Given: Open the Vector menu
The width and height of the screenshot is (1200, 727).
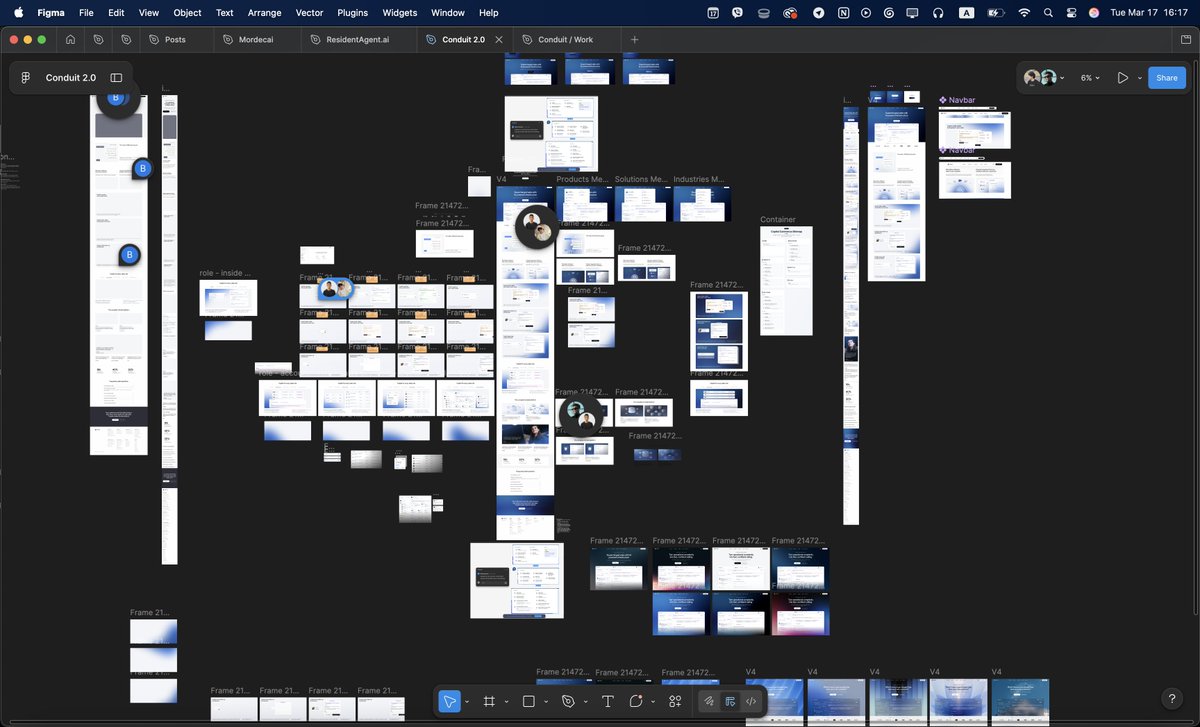Looking at the screenshot, I should coord(310,13).
